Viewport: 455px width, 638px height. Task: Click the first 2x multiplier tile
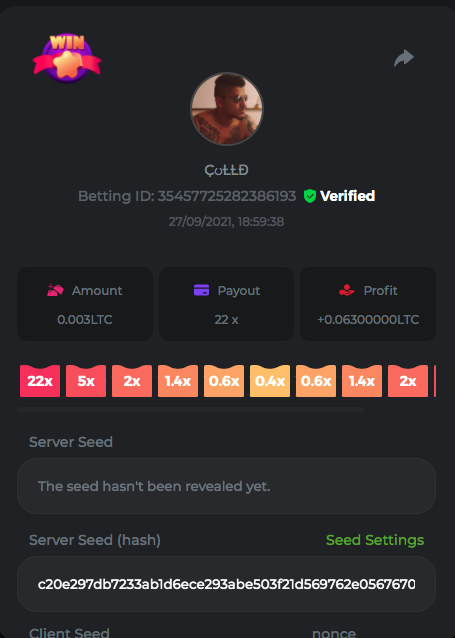tap(132, 381)
